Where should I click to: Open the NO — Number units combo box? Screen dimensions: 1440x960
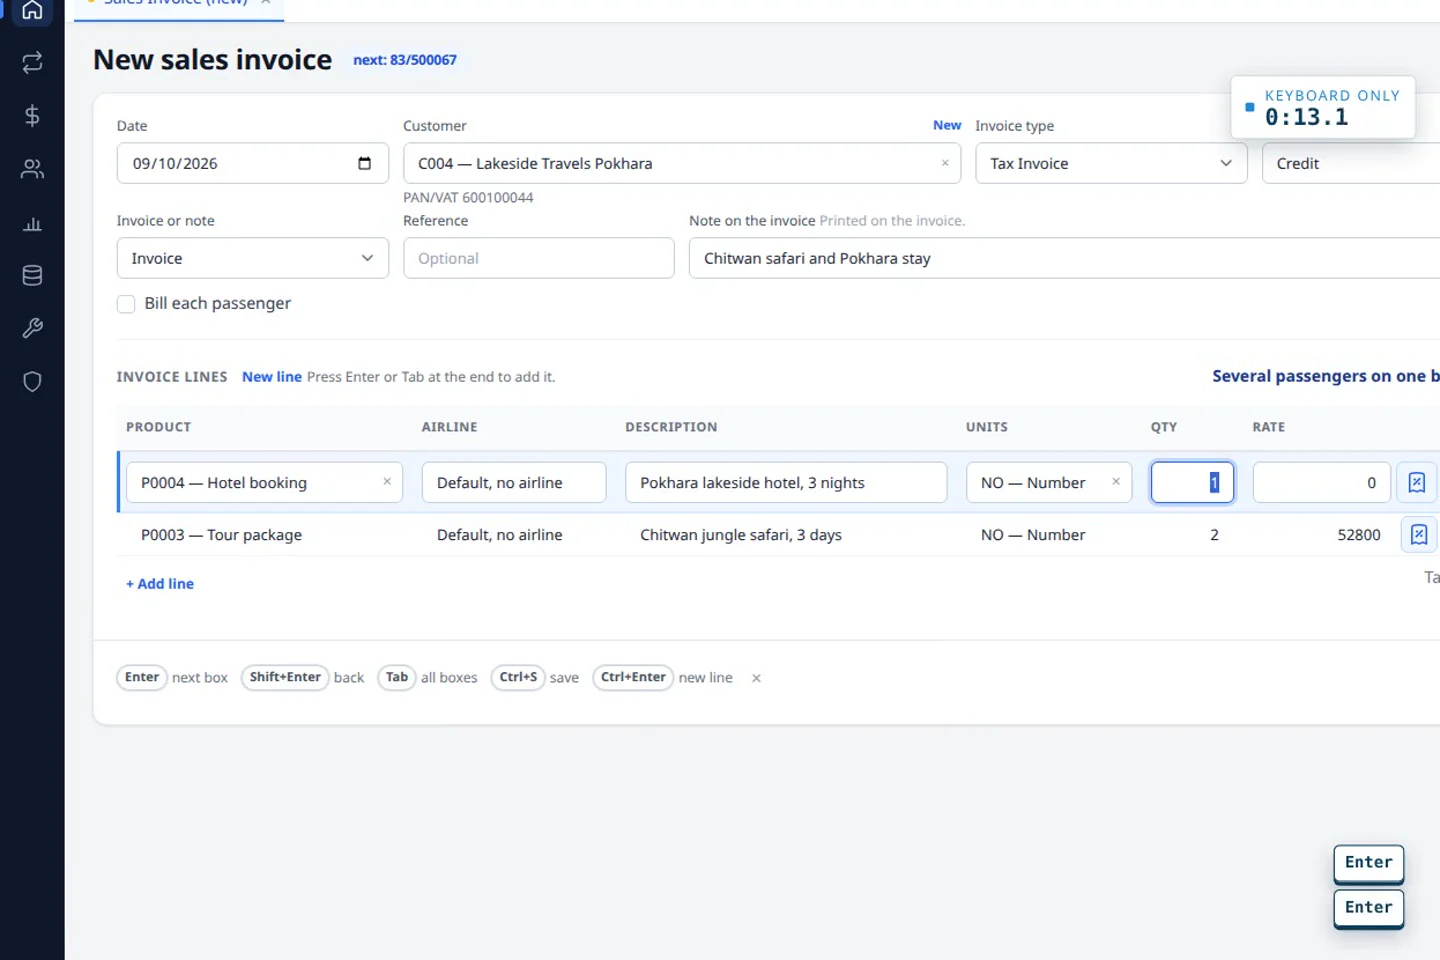click(1048, 482)
